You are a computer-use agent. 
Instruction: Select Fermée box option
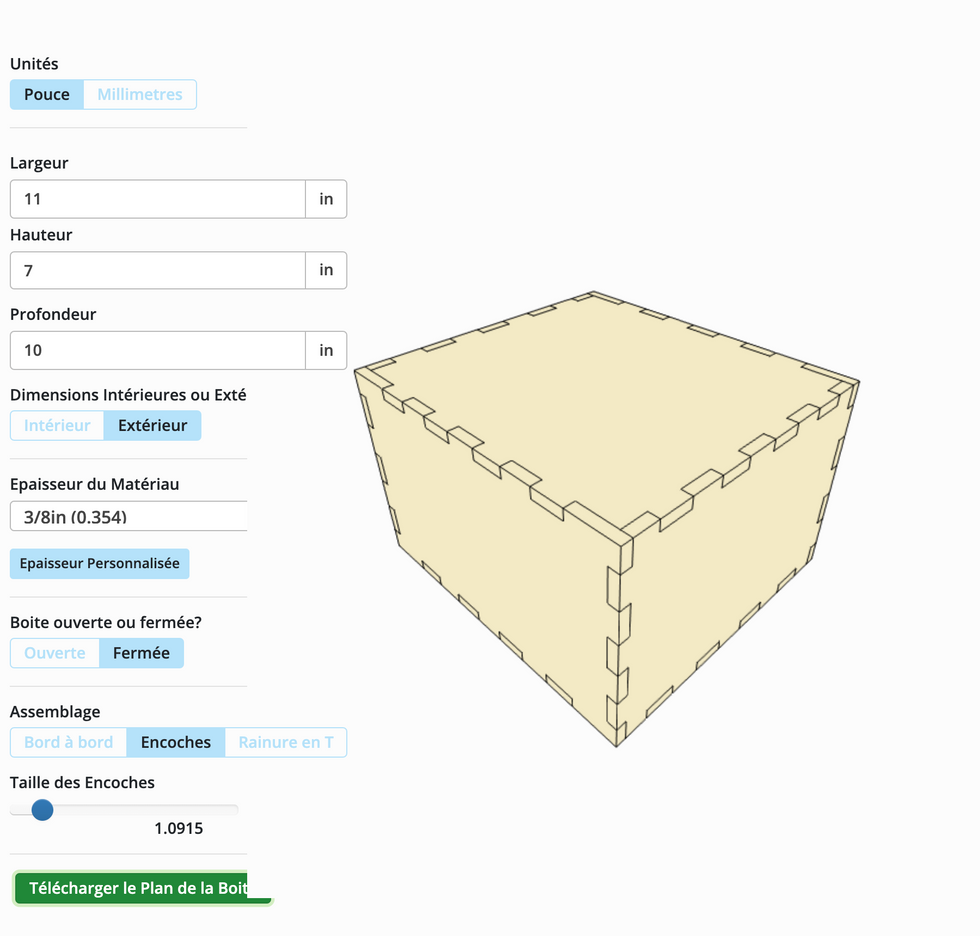pos(141,653)
